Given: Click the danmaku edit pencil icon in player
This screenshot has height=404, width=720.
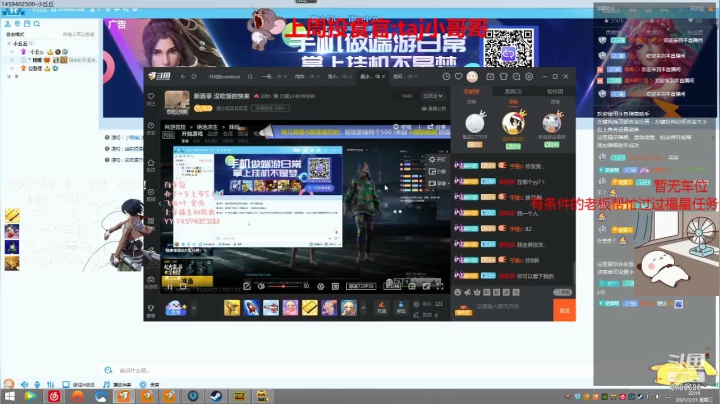Looking at the screenshot, I should [247, 286].
